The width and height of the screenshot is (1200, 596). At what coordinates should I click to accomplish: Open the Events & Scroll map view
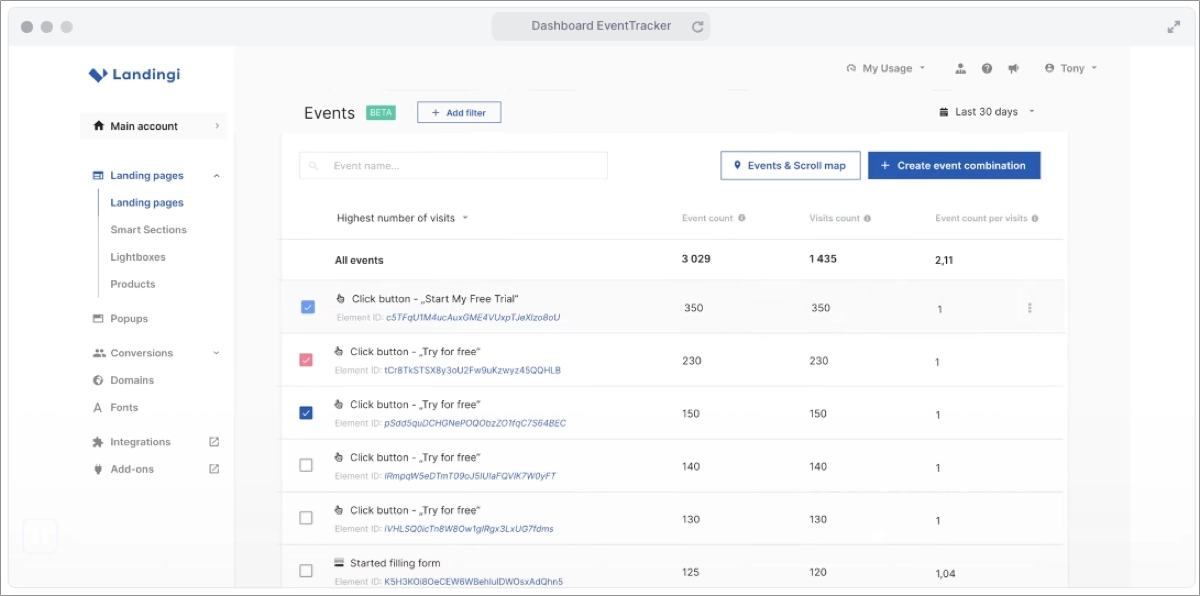pyautogui.click(x=790, y=165)
